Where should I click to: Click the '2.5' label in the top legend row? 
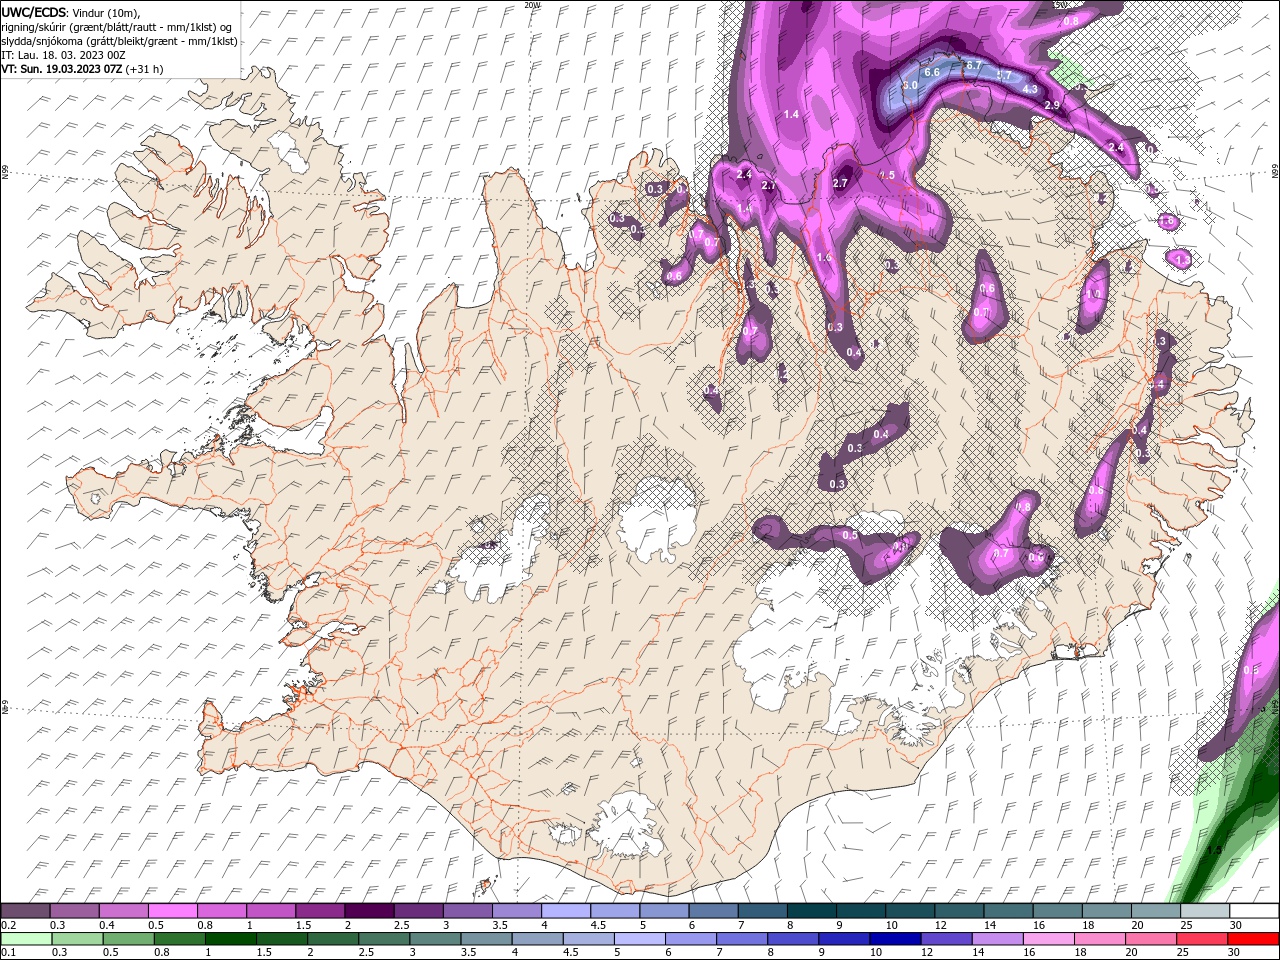click(x=402, y=925)
